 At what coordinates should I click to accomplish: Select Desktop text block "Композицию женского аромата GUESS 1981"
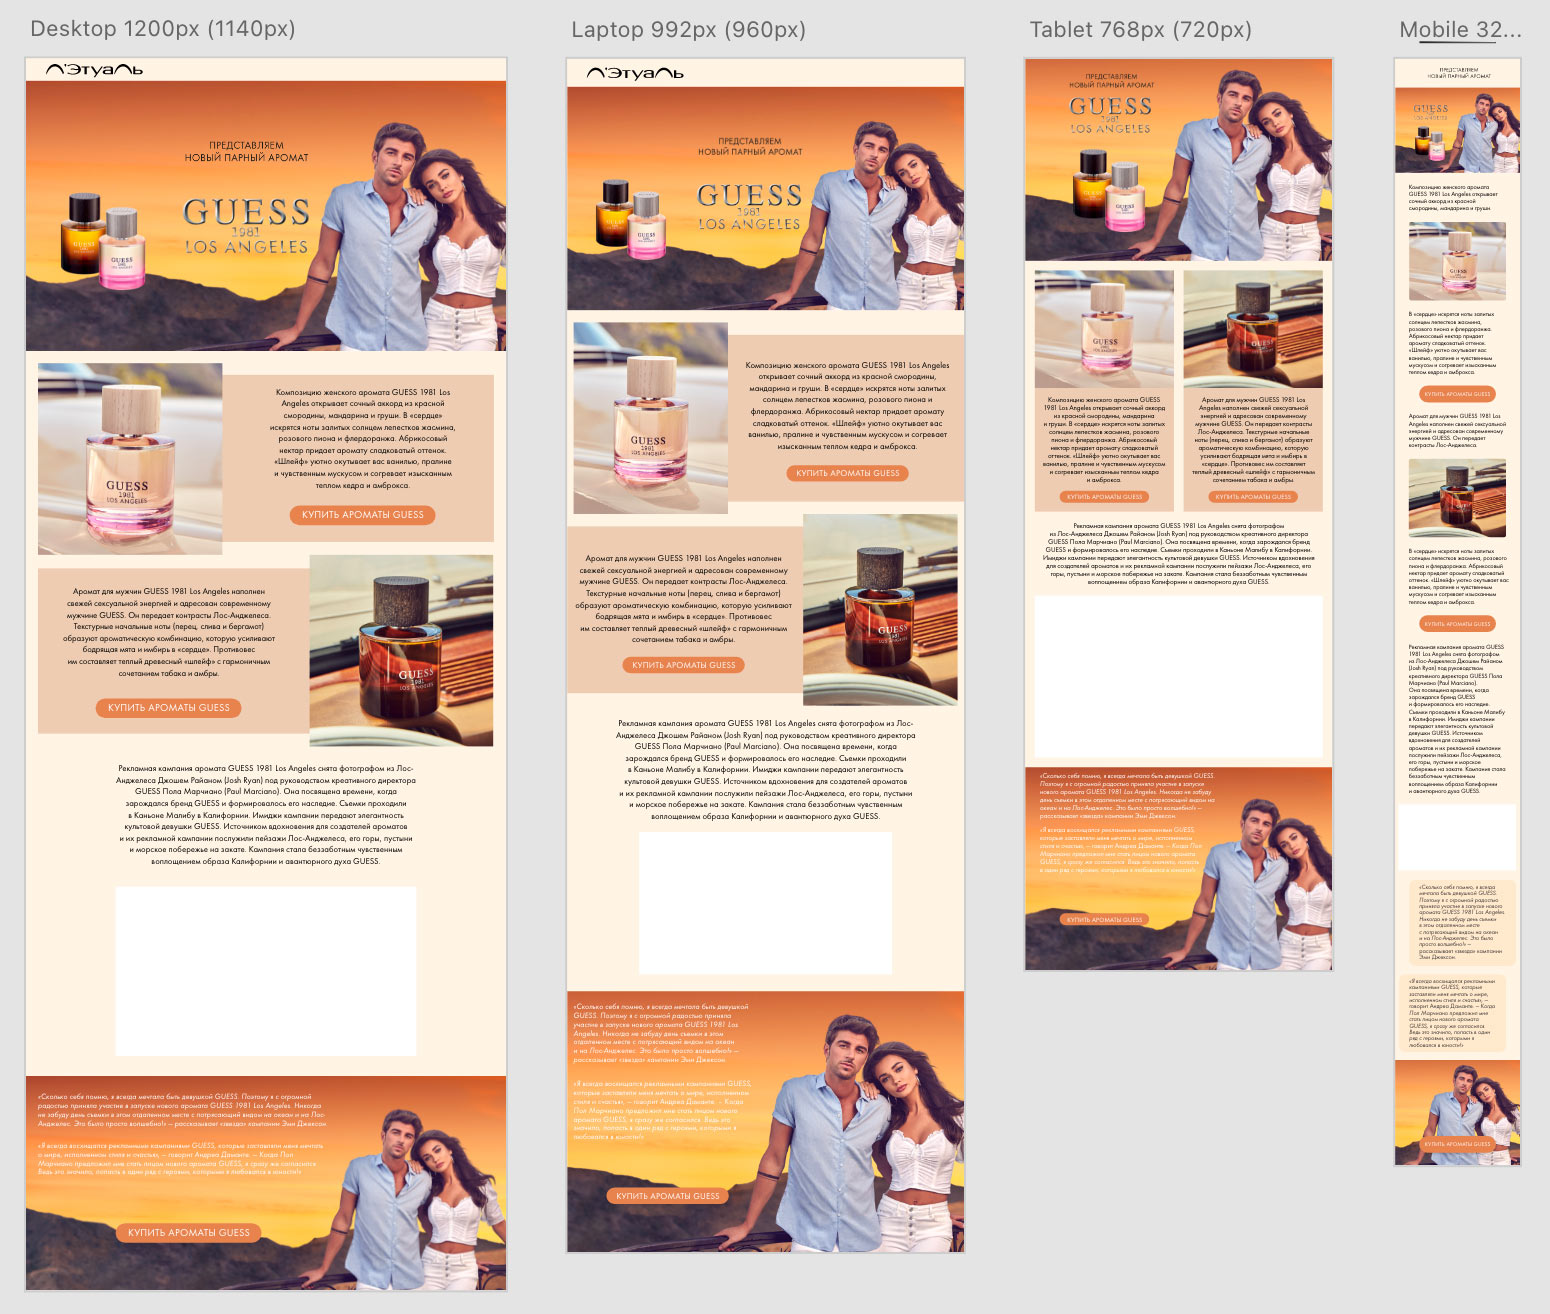[363, 438]
